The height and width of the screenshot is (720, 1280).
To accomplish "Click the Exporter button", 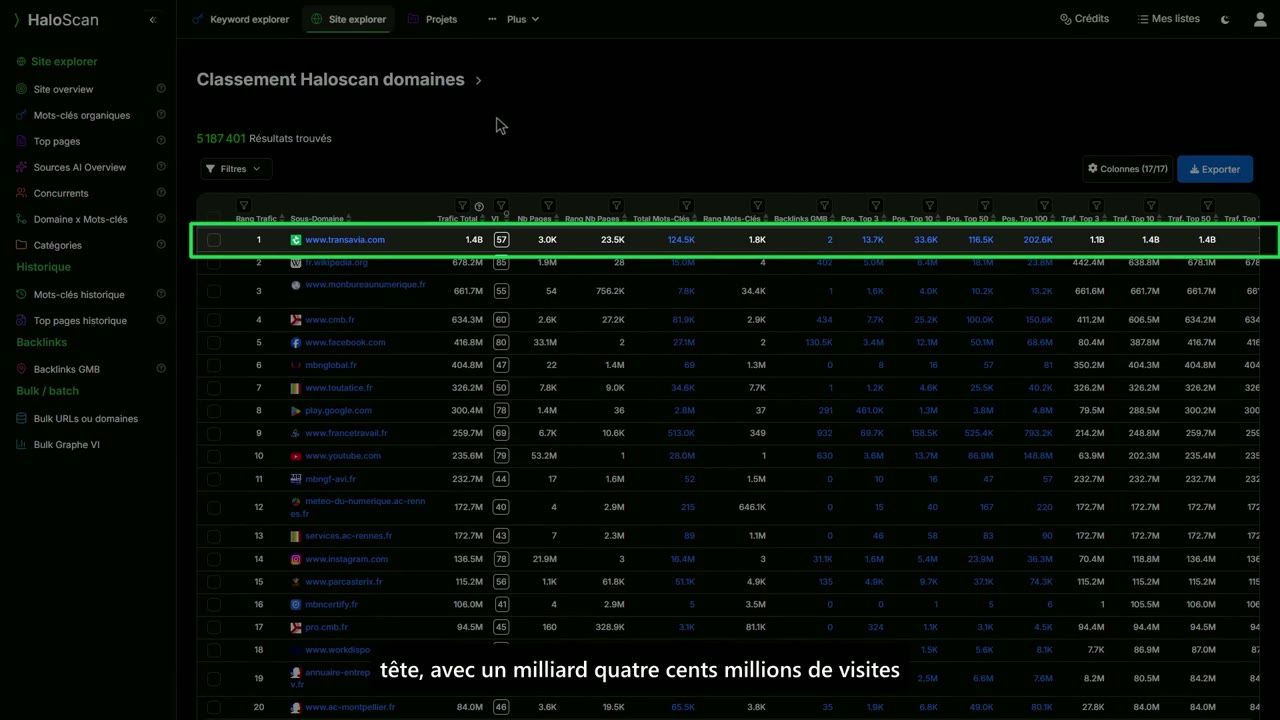I will pyautogui.click(x=1215, y=169).
